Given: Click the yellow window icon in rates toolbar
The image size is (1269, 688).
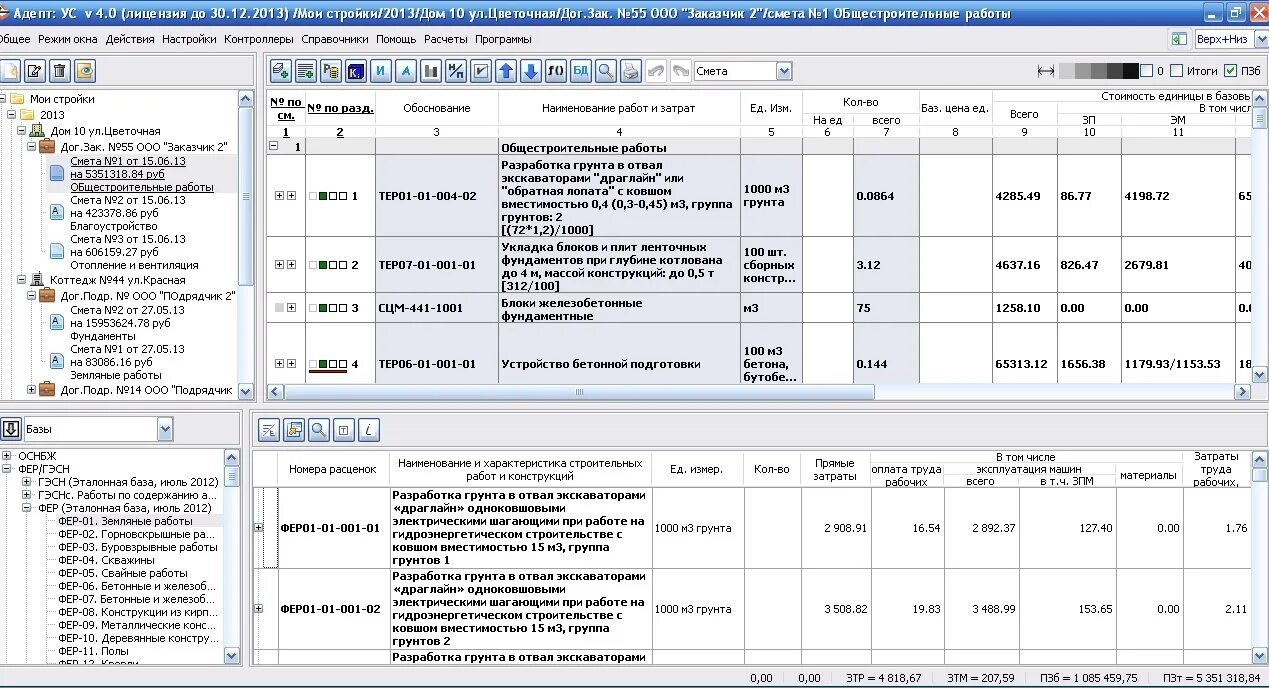Looking at the screenshot, I should (x=294, y=430).
